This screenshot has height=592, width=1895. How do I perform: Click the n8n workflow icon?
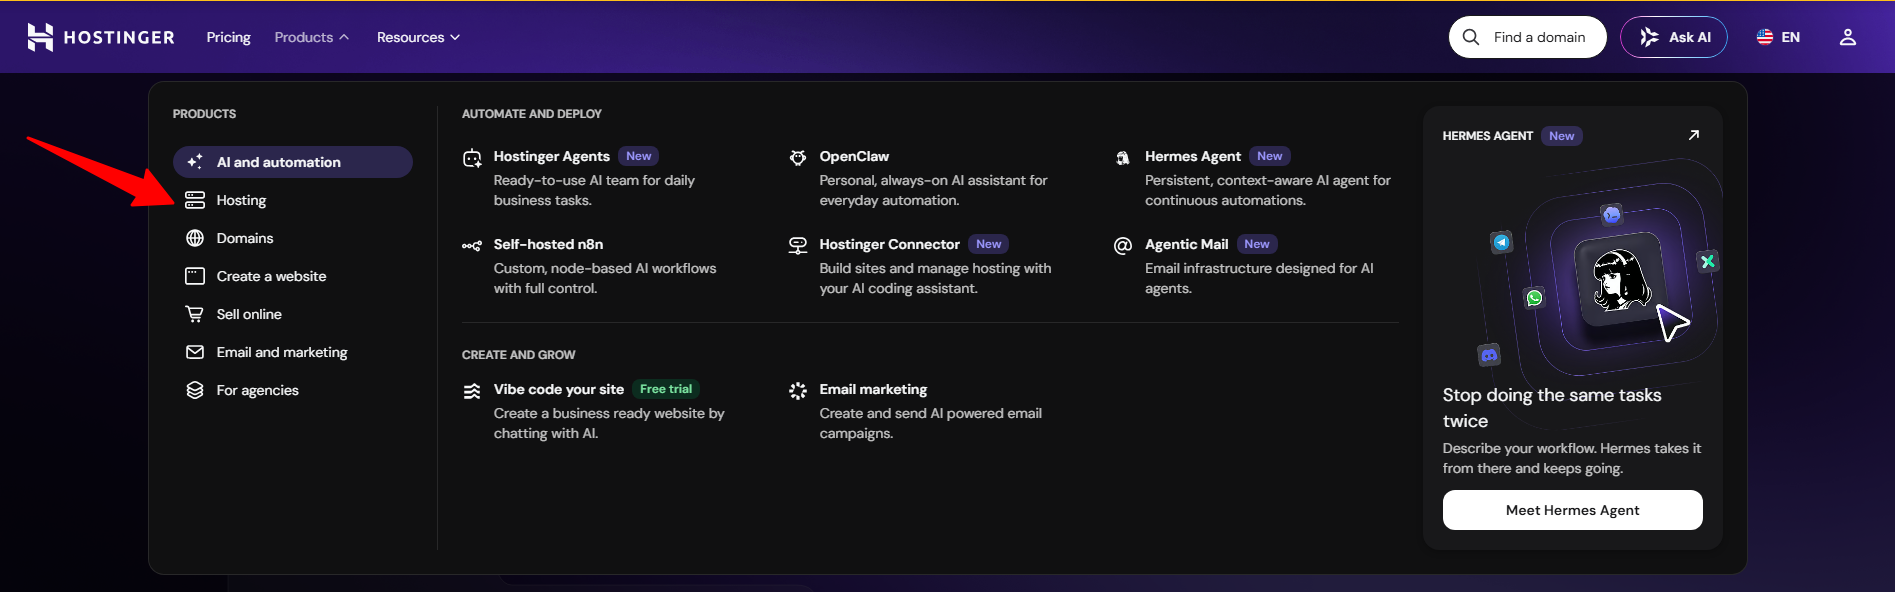(x=472, y=245)
